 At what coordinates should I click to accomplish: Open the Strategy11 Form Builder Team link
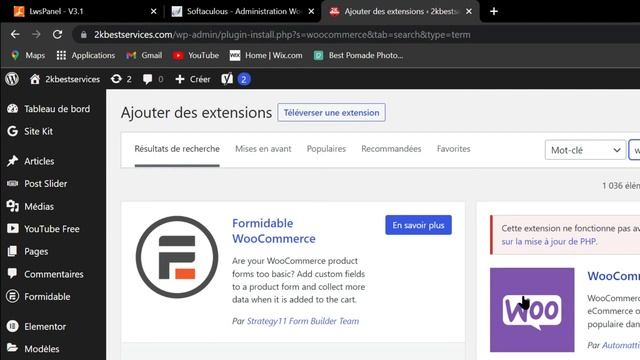(x=303, y=321)
